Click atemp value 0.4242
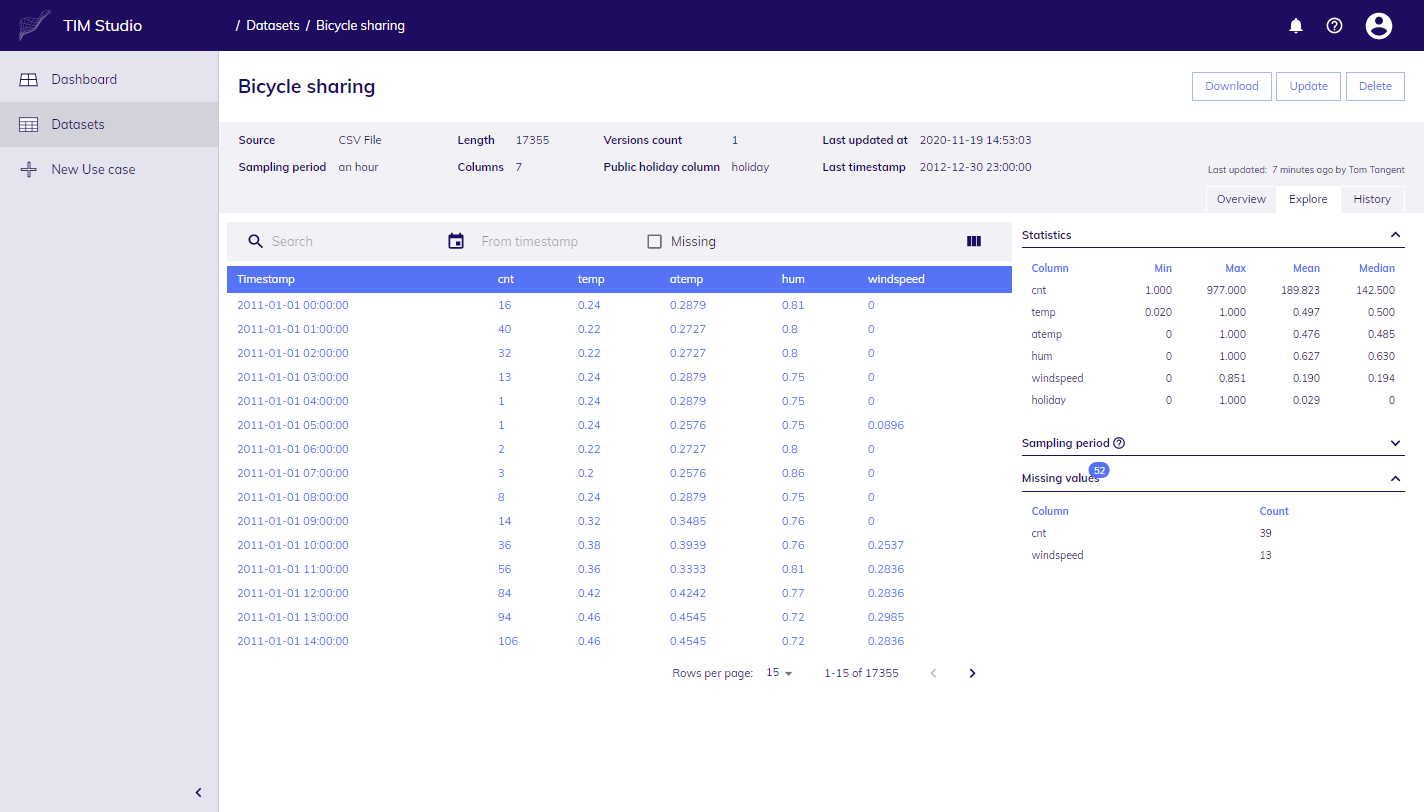The height and width of the screenshot is (812, 1424). click(x=688, y=593)
